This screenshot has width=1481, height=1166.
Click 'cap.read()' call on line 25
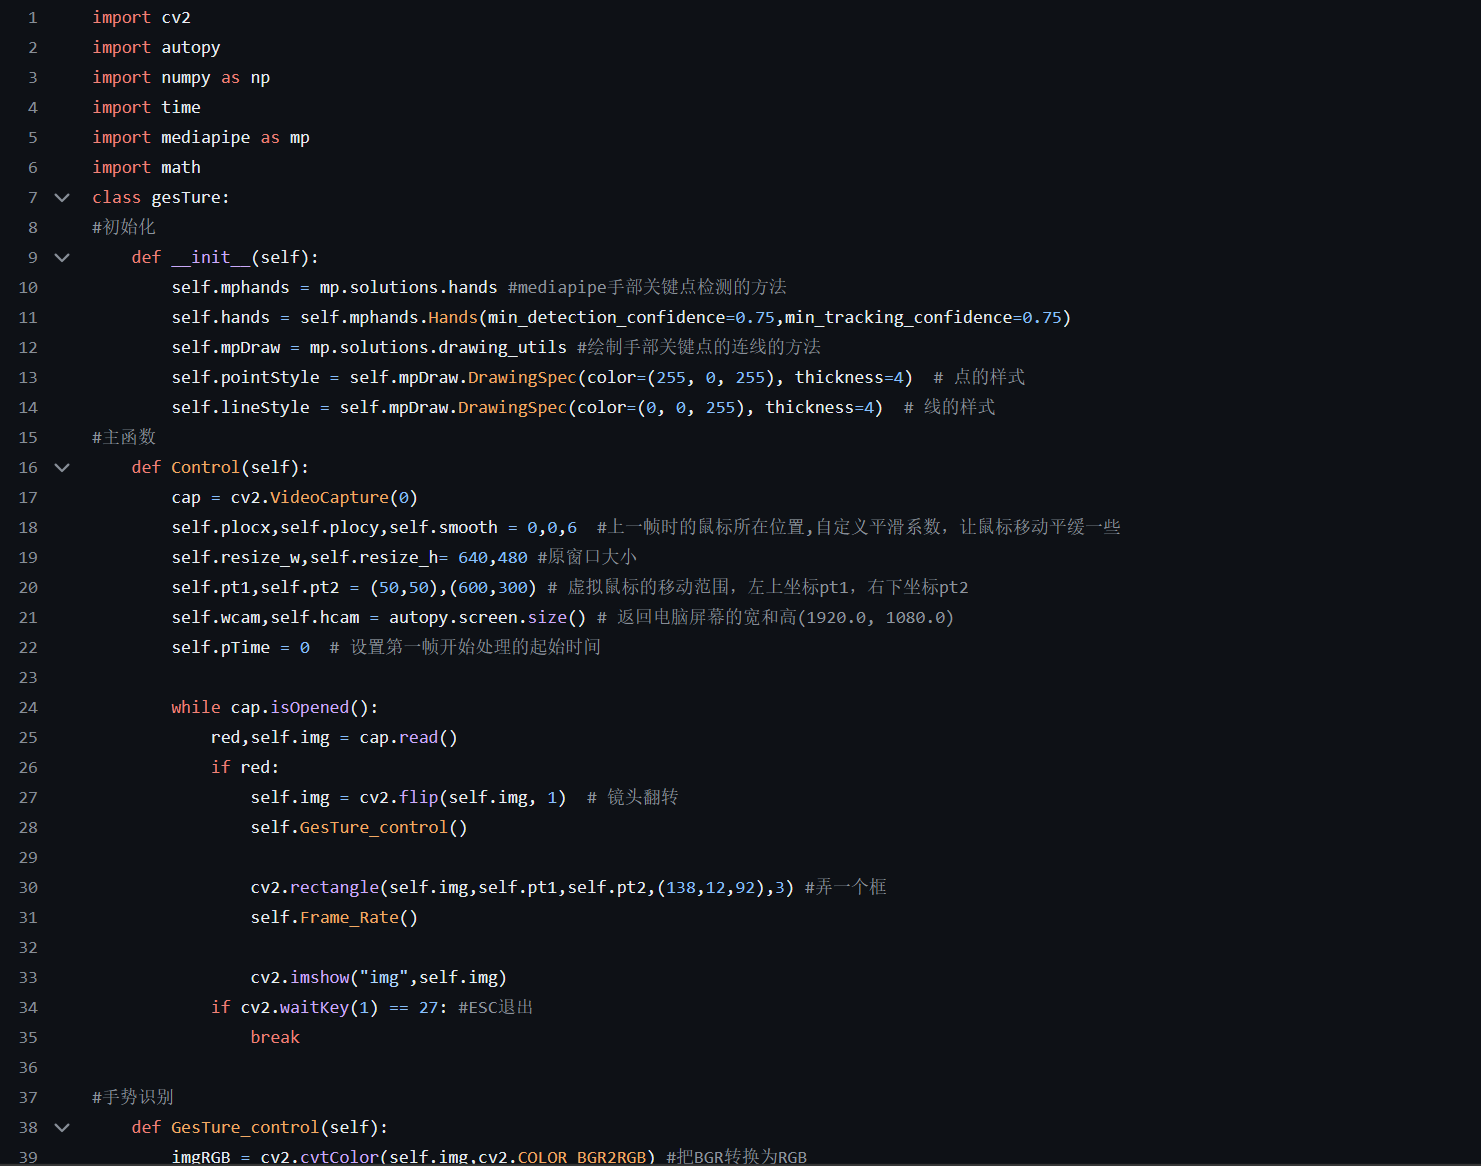coord(408,737)
